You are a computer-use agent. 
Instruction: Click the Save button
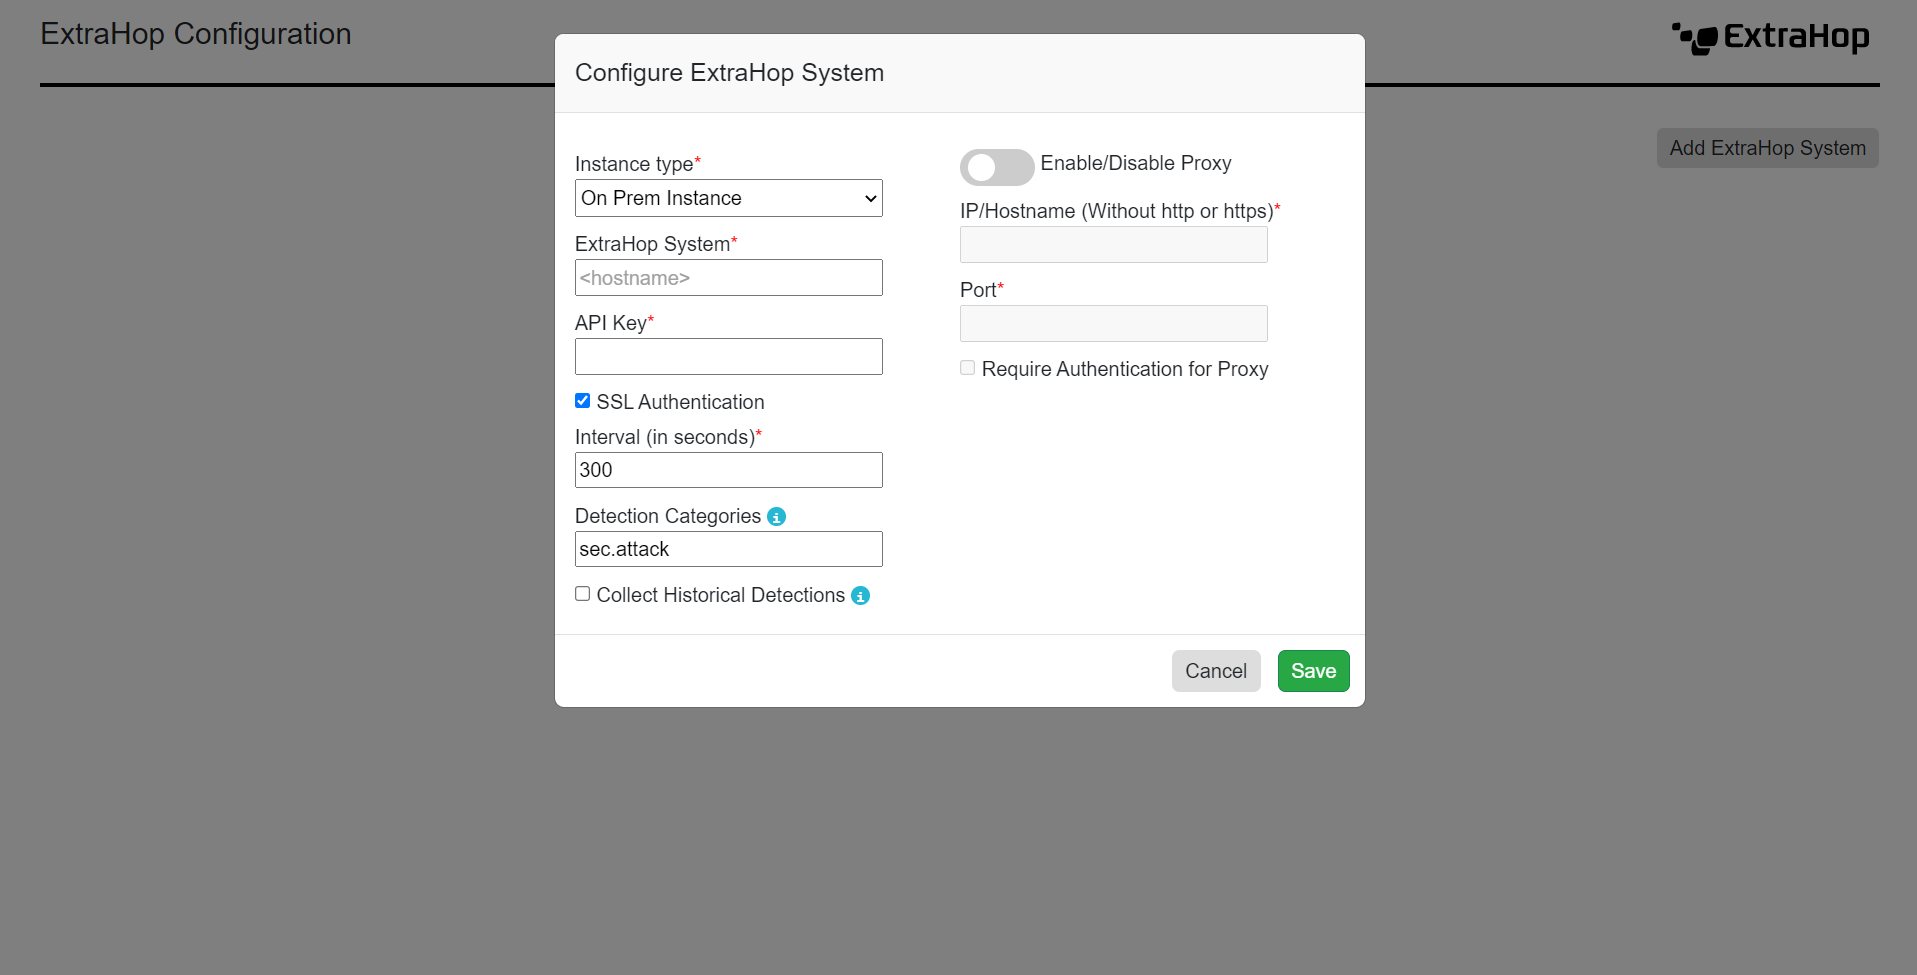click(1313, 671)
